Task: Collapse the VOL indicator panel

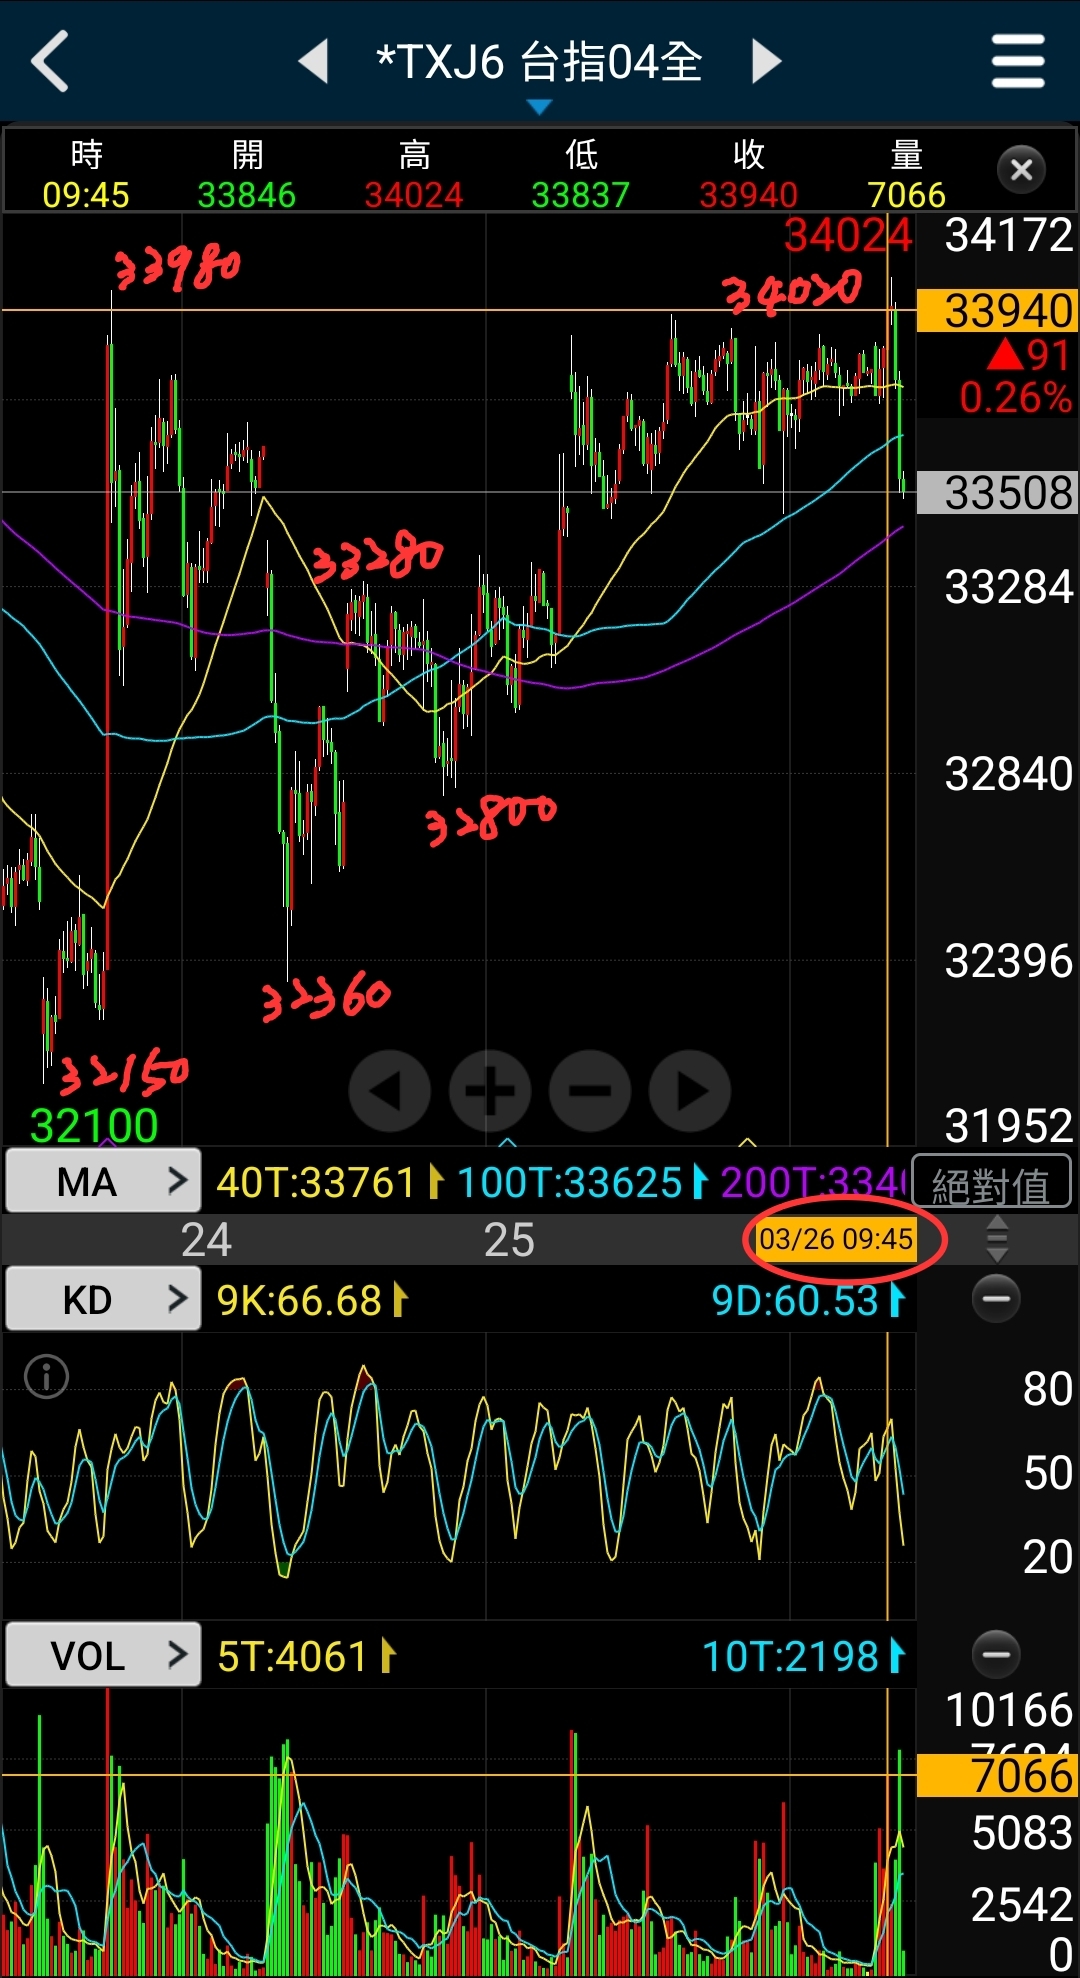Action: [996, 1654]
